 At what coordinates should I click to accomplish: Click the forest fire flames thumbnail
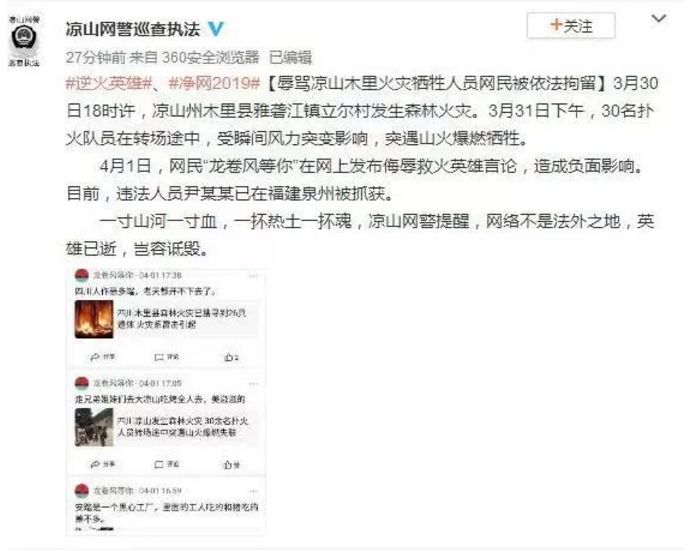pyautogui.click(x=94, y=319)
